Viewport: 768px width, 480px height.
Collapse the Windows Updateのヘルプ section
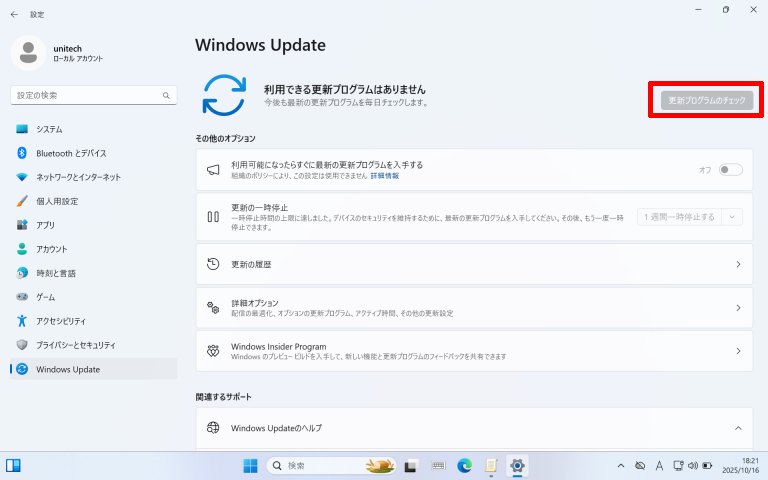(x=738, y=428)
